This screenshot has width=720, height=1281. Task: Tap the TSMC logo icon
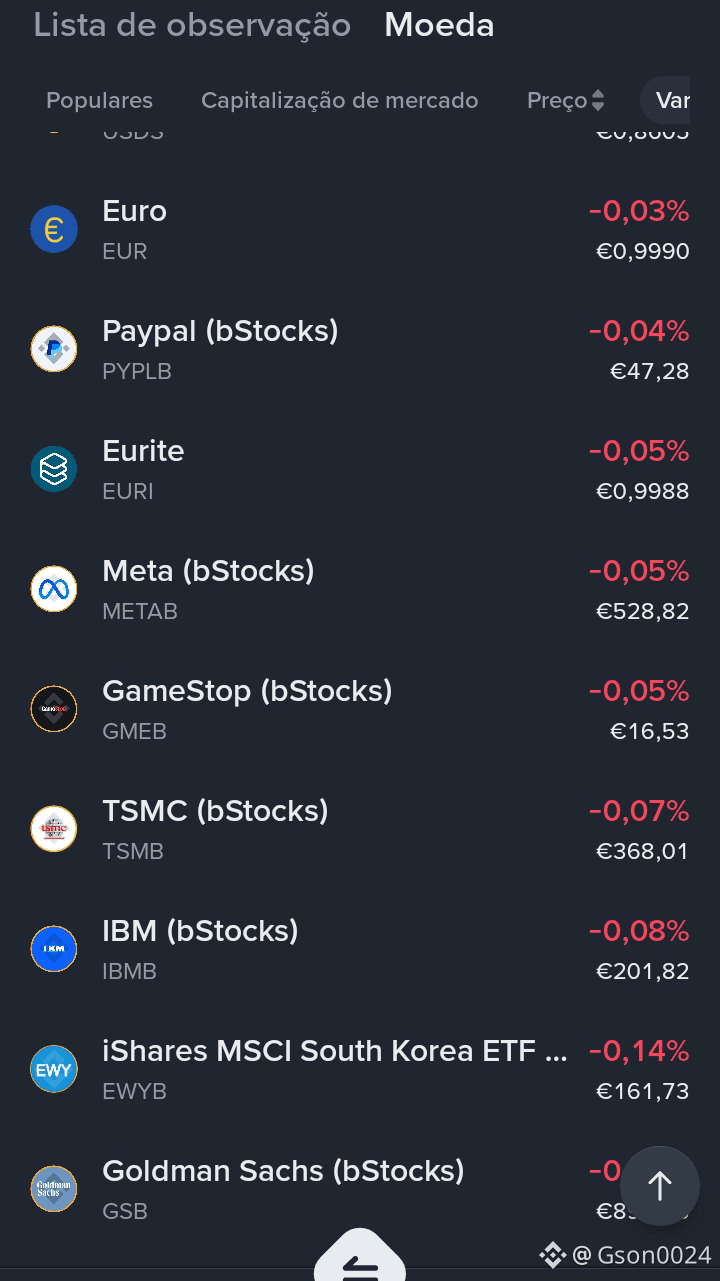(x=54, y=829)
